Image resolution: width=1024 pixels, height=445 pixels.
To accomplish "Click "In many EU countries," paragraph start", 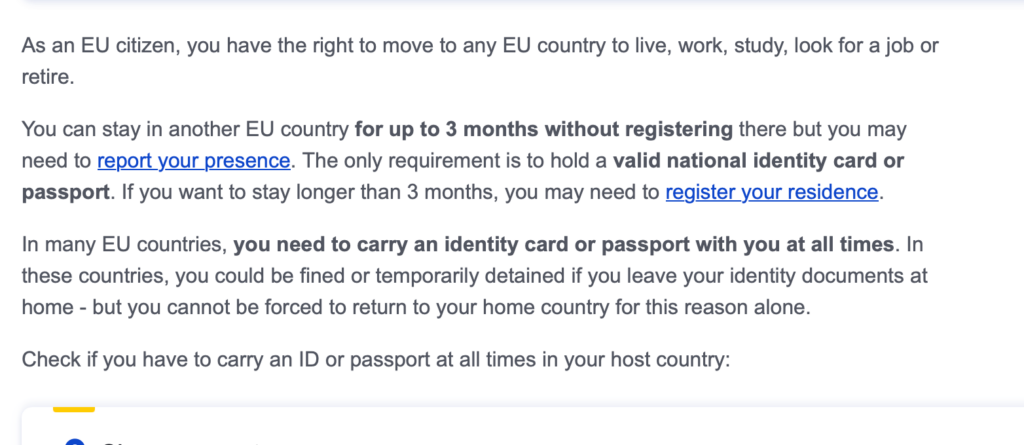I will (x=125, y=245).
